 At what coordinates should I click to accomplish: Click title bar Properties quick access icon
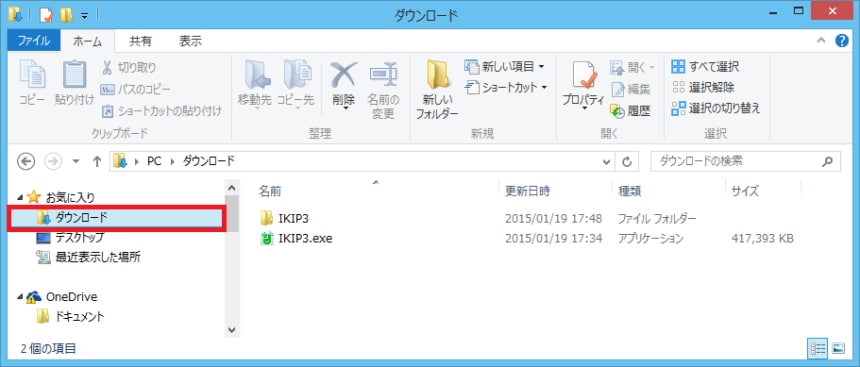(x=47, y=15)
